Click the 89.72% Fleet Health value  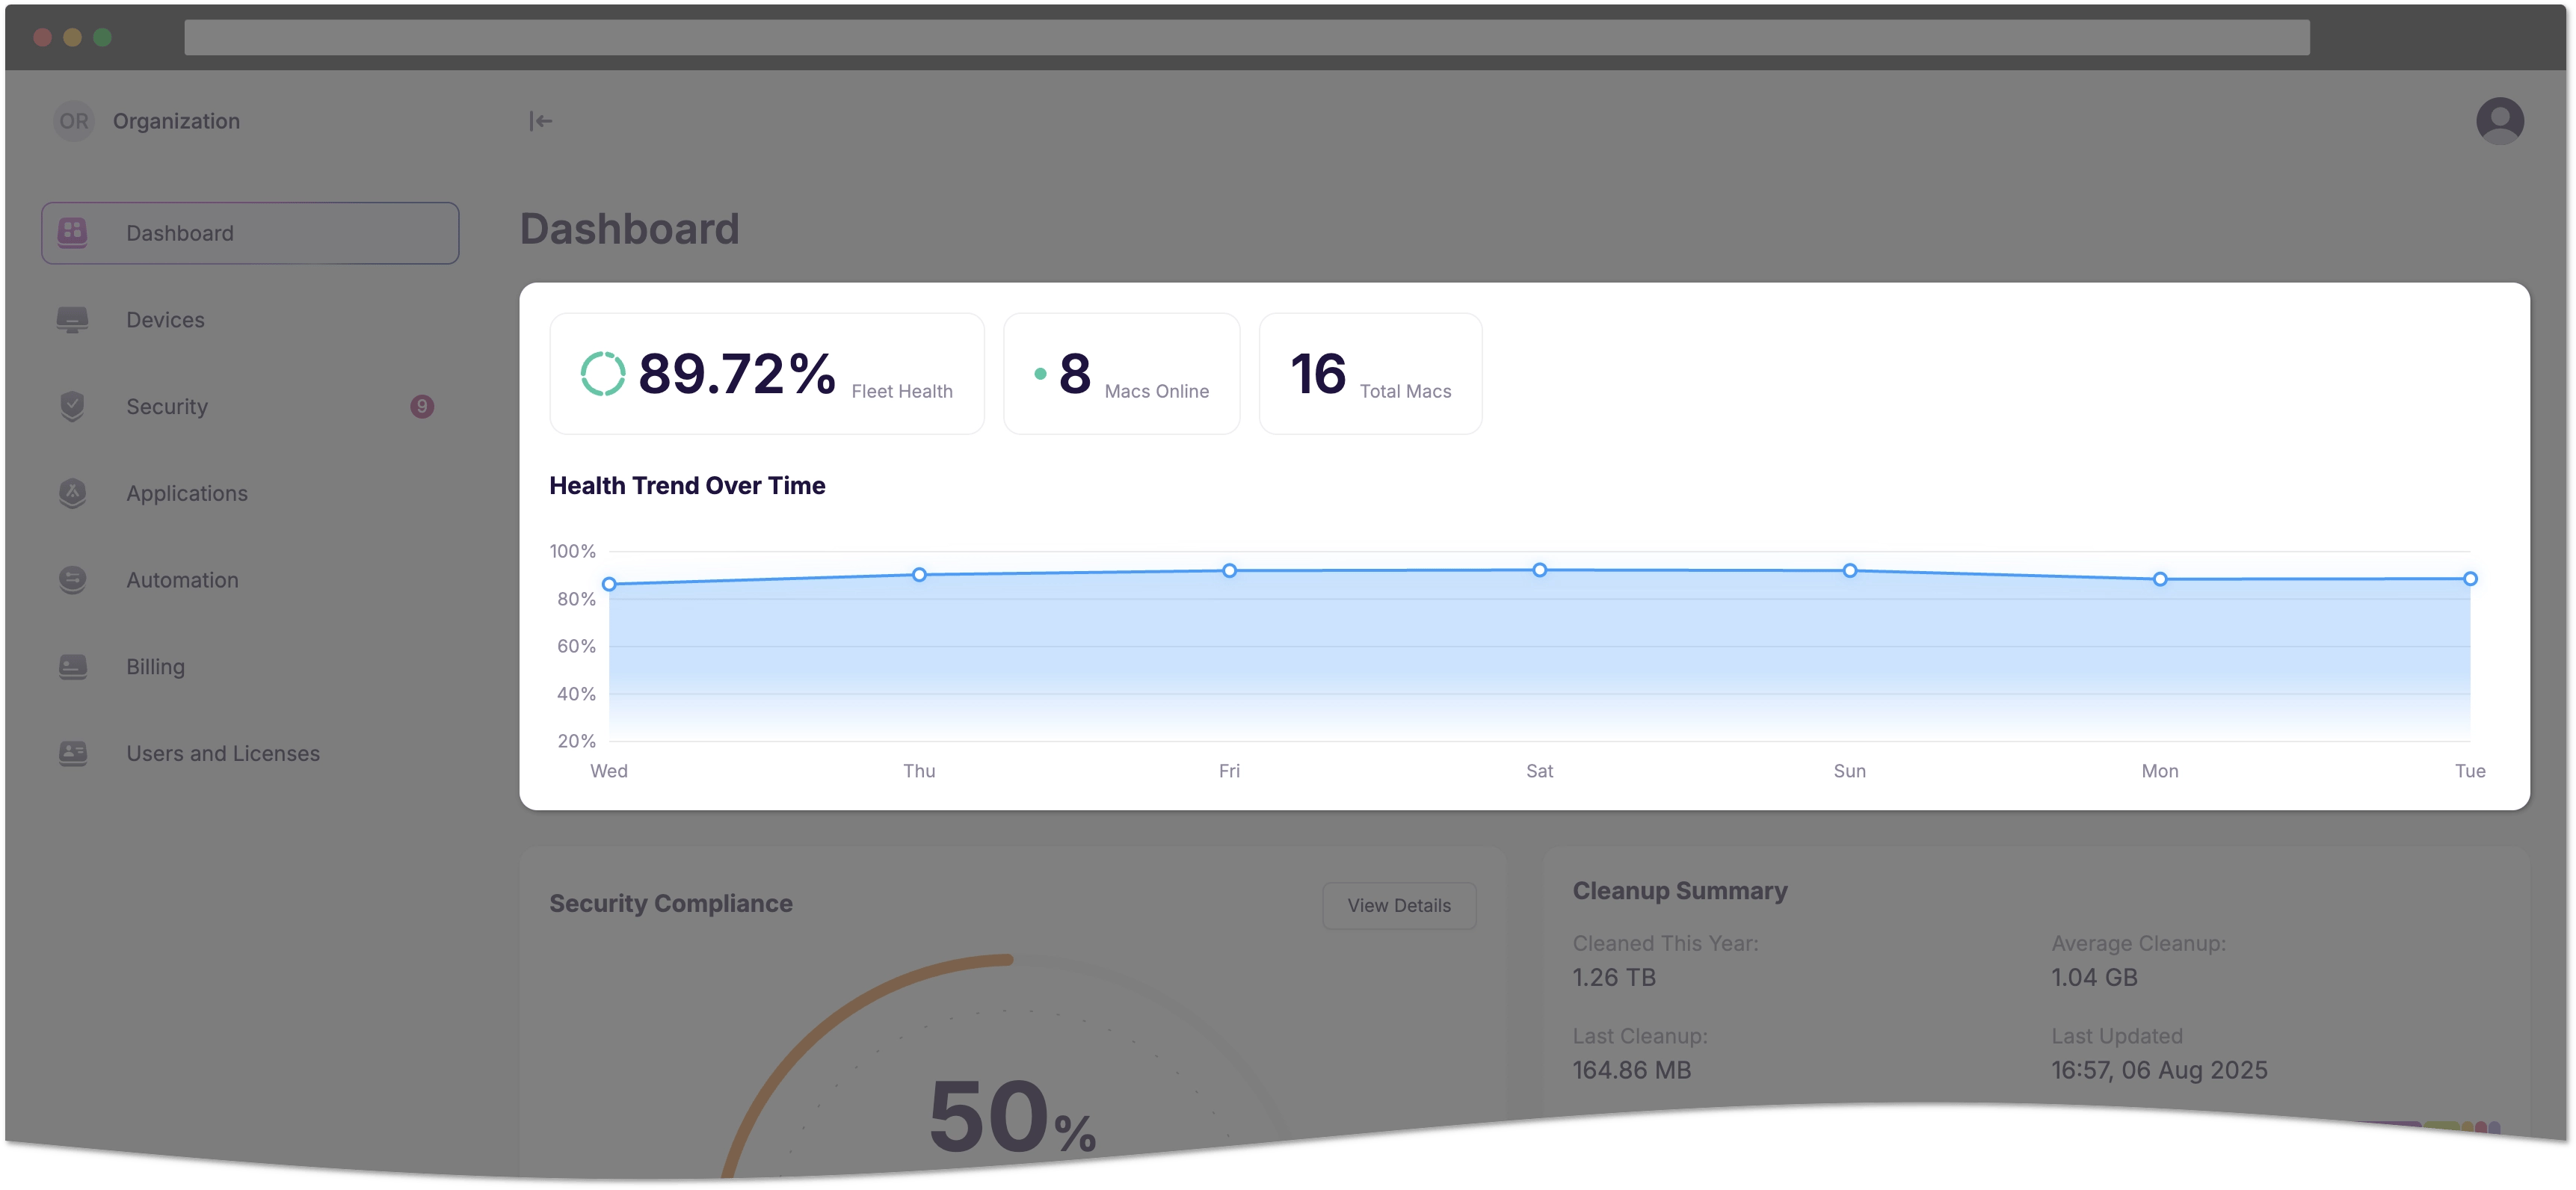[x=737, y=374]
